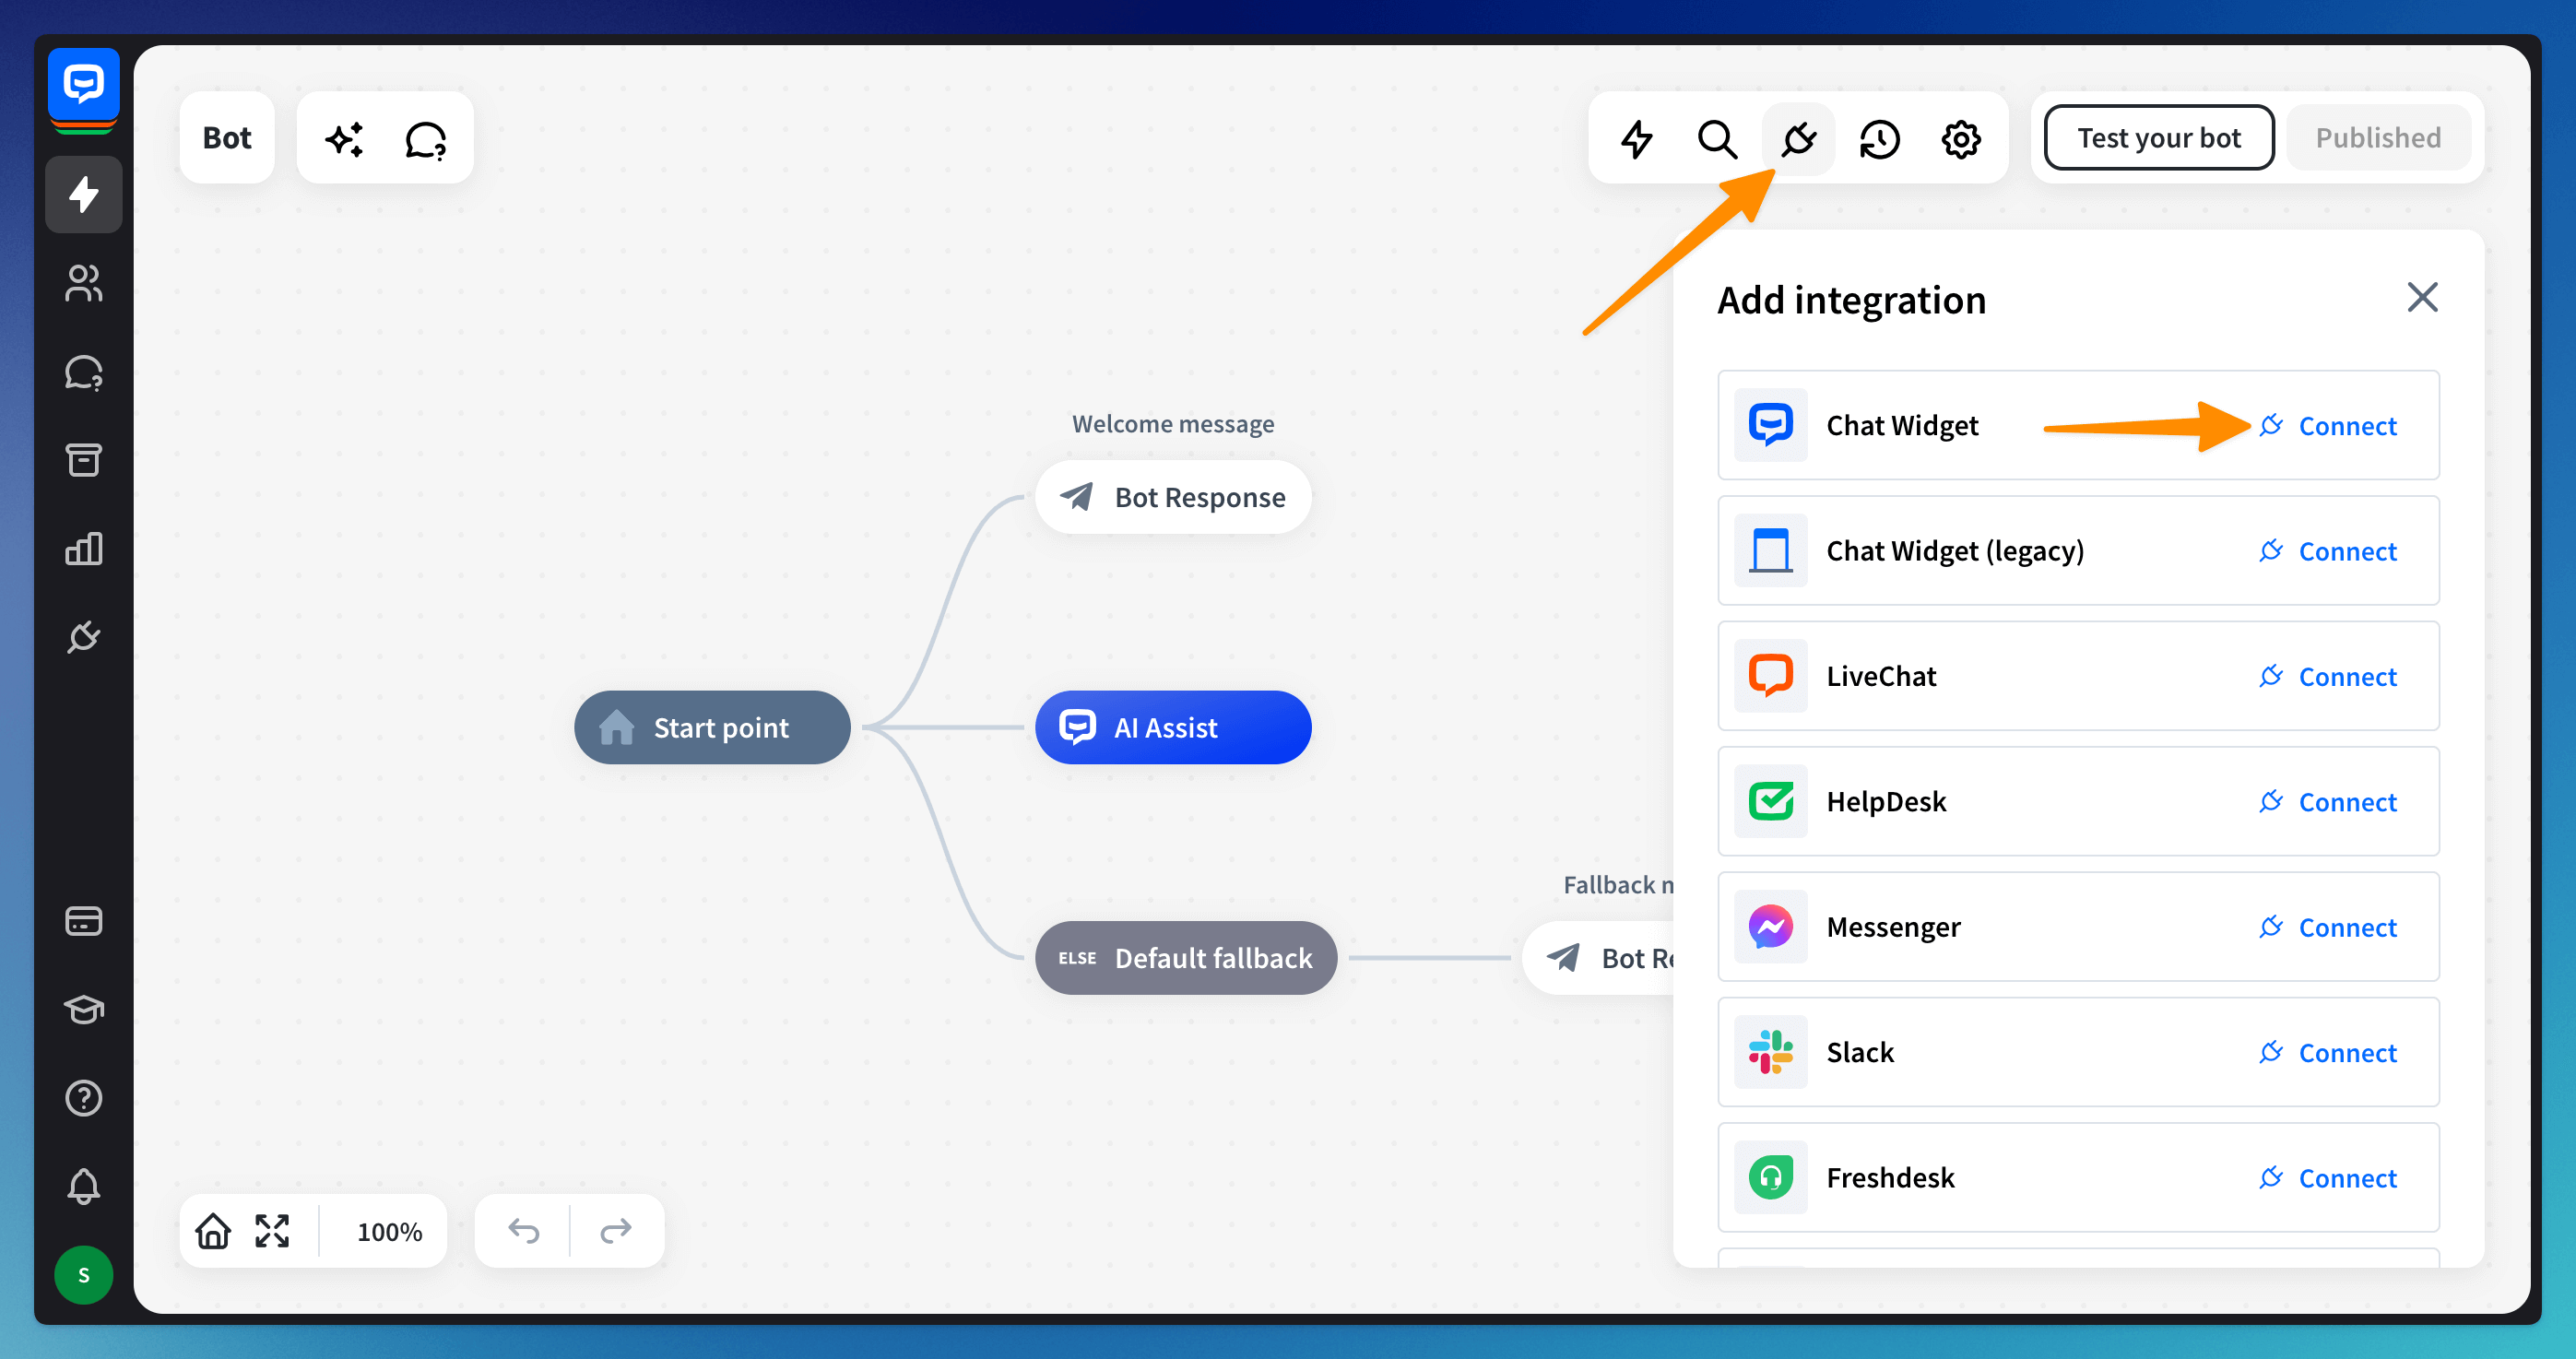Open the Academy graduation cap icon
This screenshot has width=2576, height=1359.
tap(83, 1009)
